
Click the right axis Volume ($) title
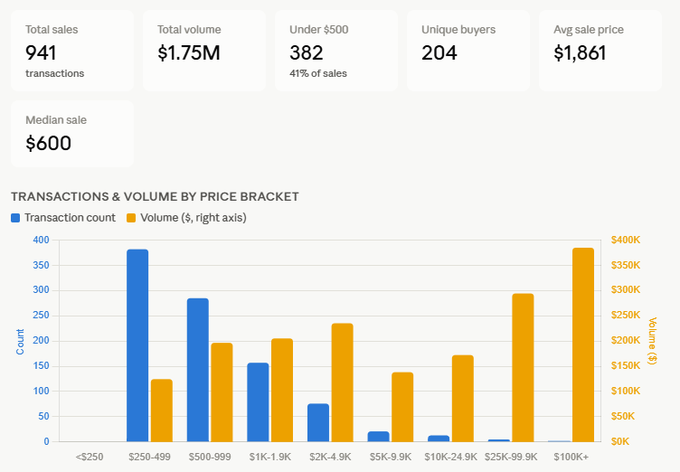pos(652,341)
